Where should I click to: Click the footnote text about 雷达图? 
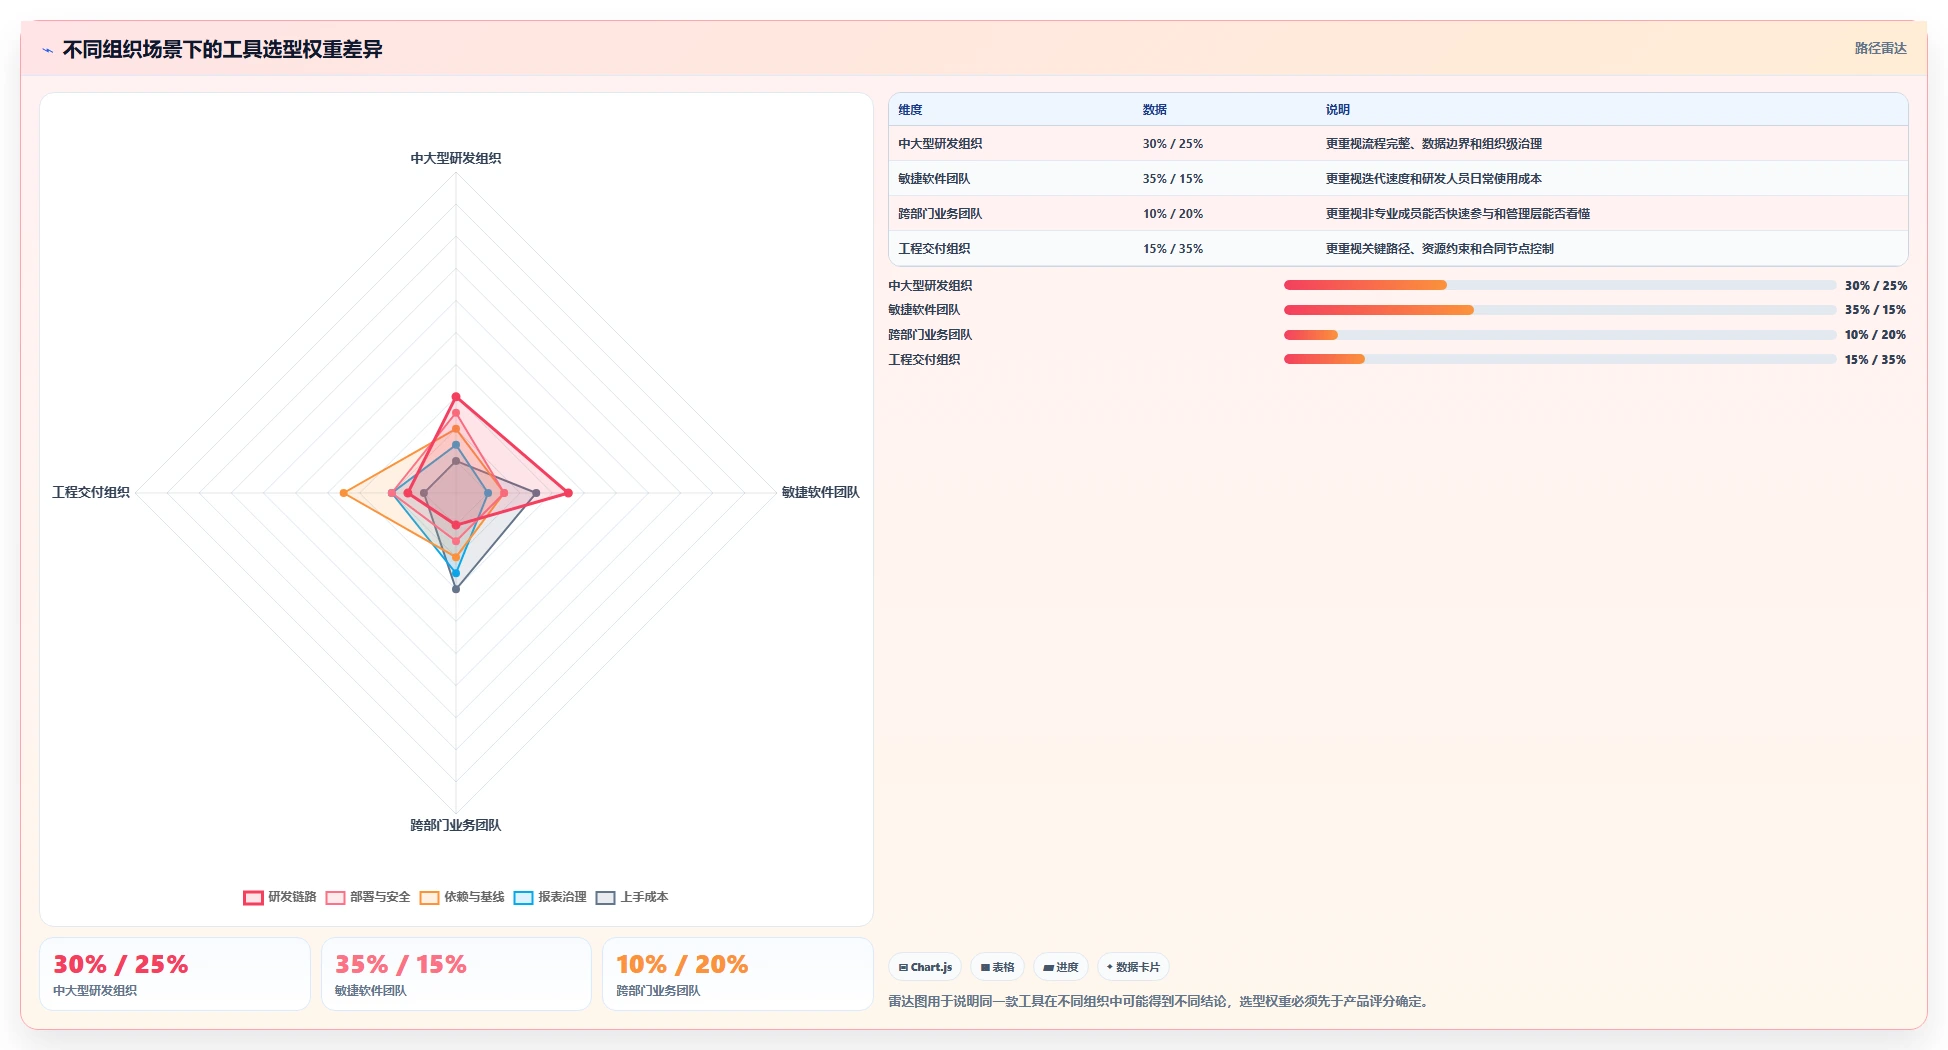[1160, 1001]
